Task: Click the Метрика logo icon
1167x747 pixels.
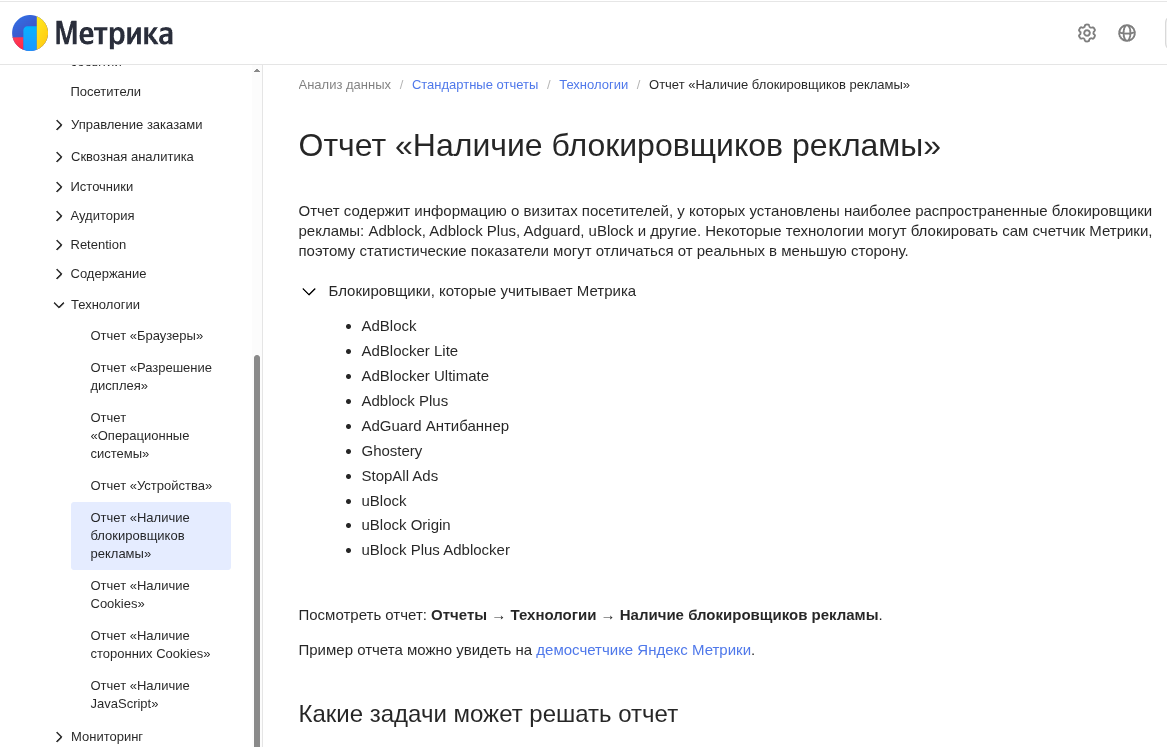Action: point(30,33)
